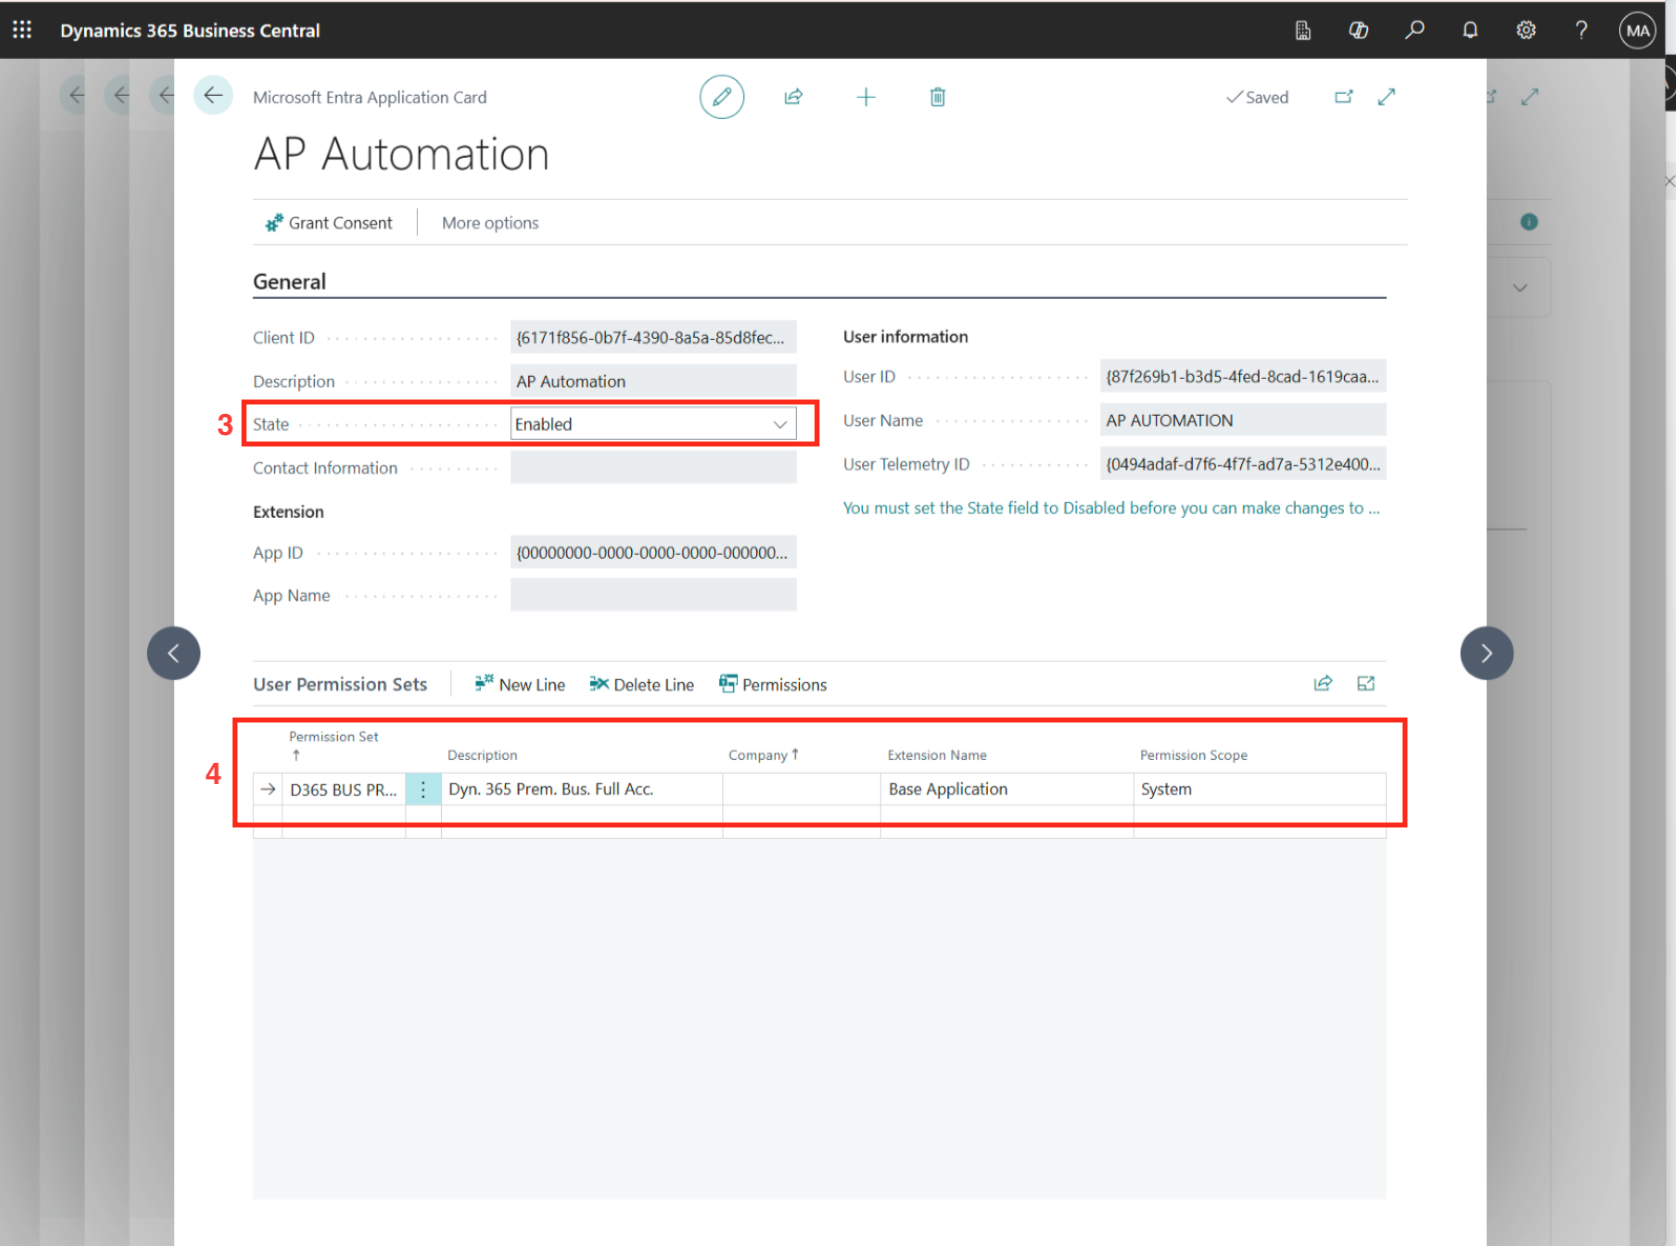
Task: Open settings gear
Action: coord(1526,30)
